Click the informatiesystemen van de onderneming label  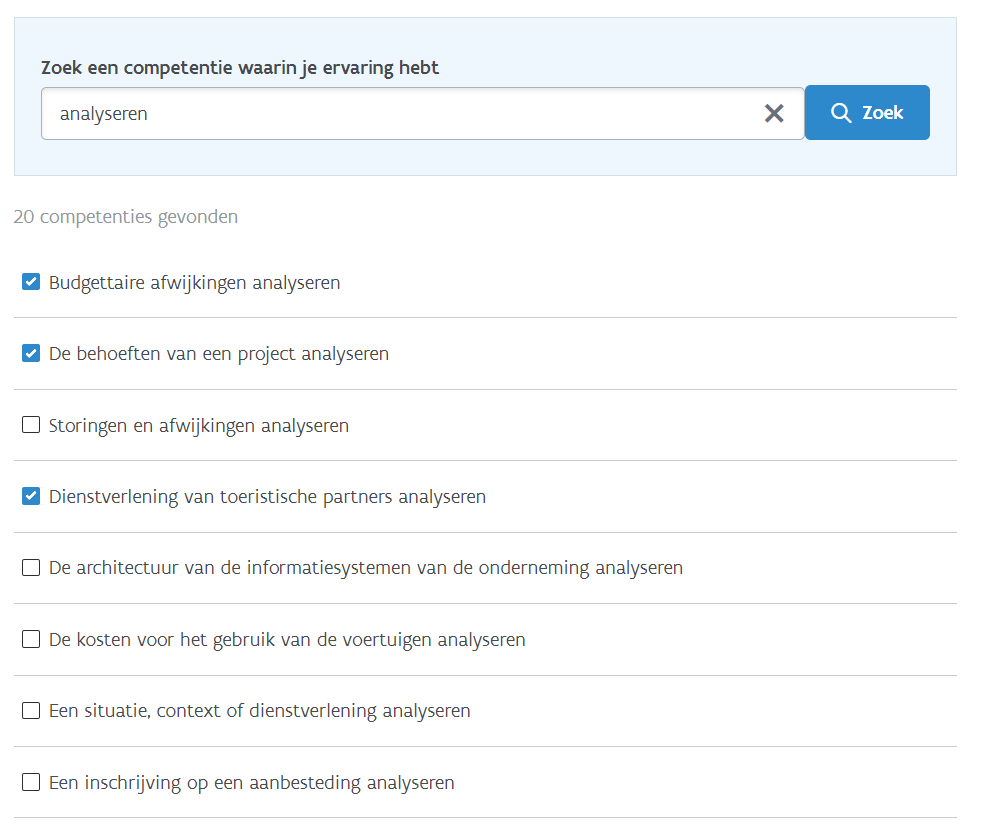366,568
